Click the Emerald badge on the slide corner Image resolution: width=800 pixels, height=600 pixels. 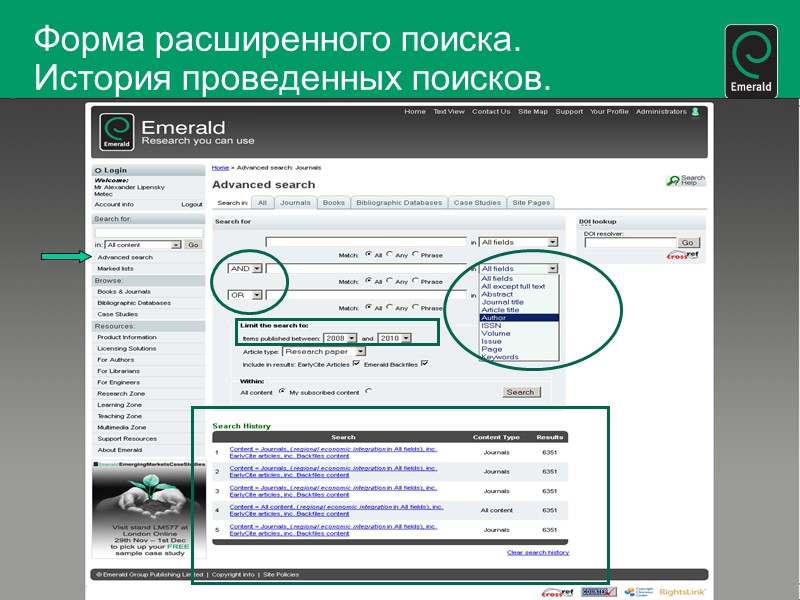(752, 58)
